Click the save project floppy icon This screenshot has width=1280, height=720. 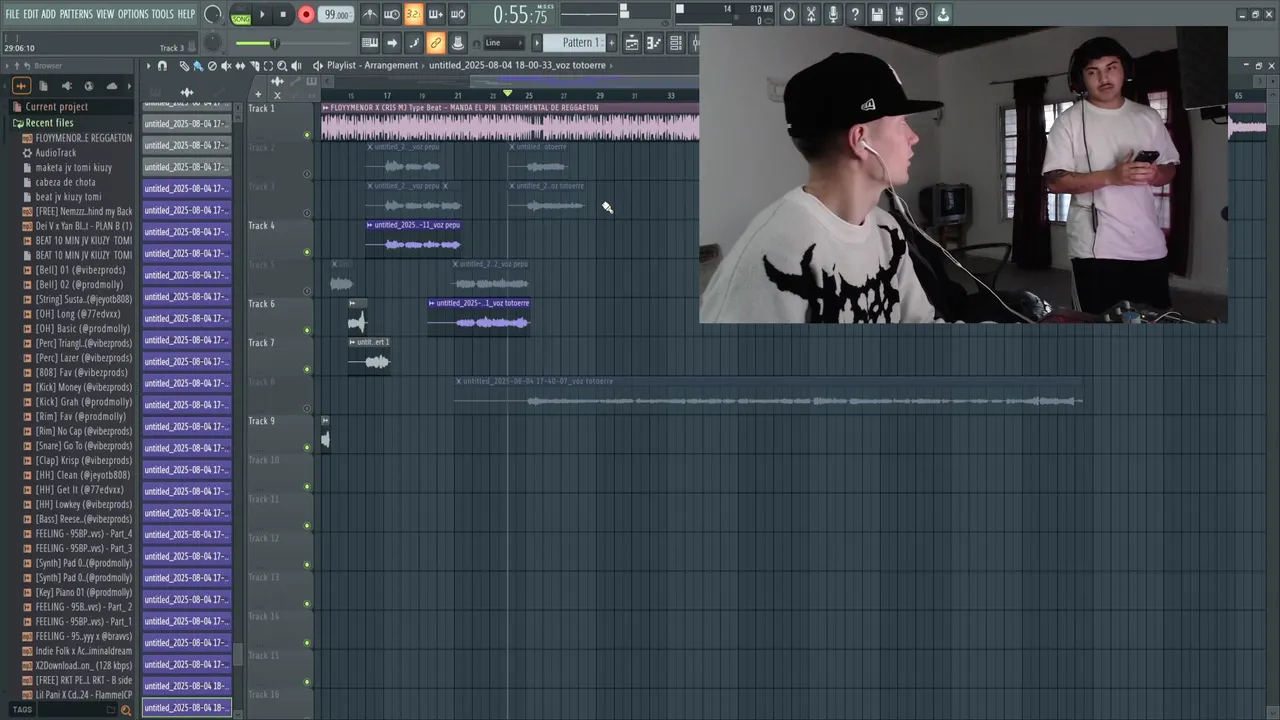pyautogui.click(x=877, y=14)
